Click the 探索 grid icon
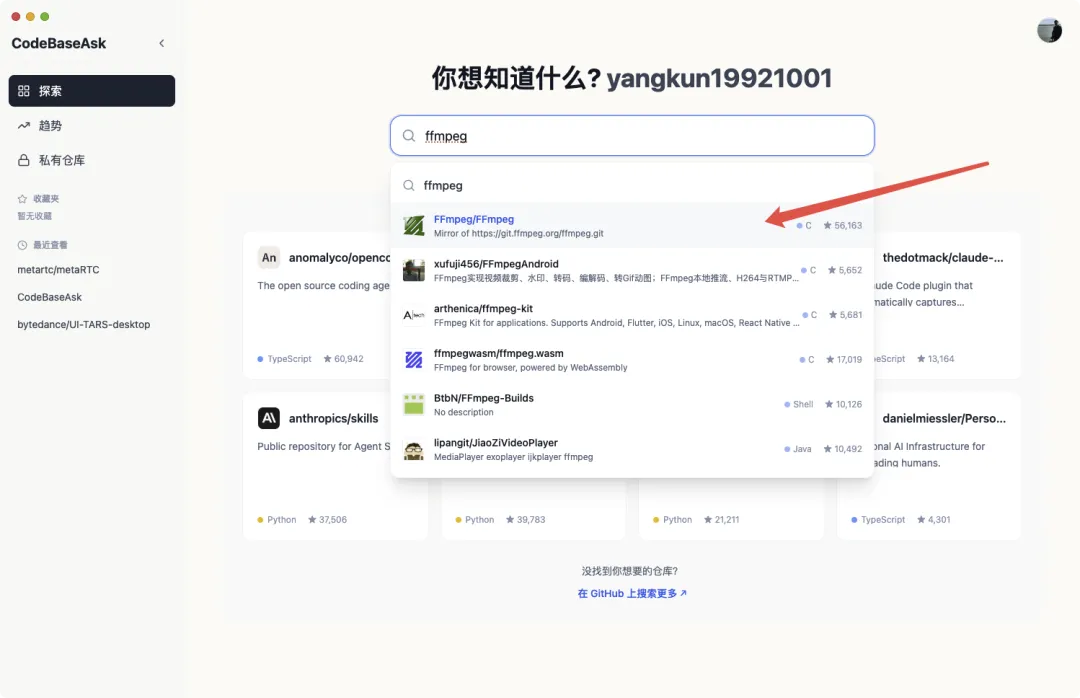The height and width of the screenshot is (698, 1080). click(24, 91)
